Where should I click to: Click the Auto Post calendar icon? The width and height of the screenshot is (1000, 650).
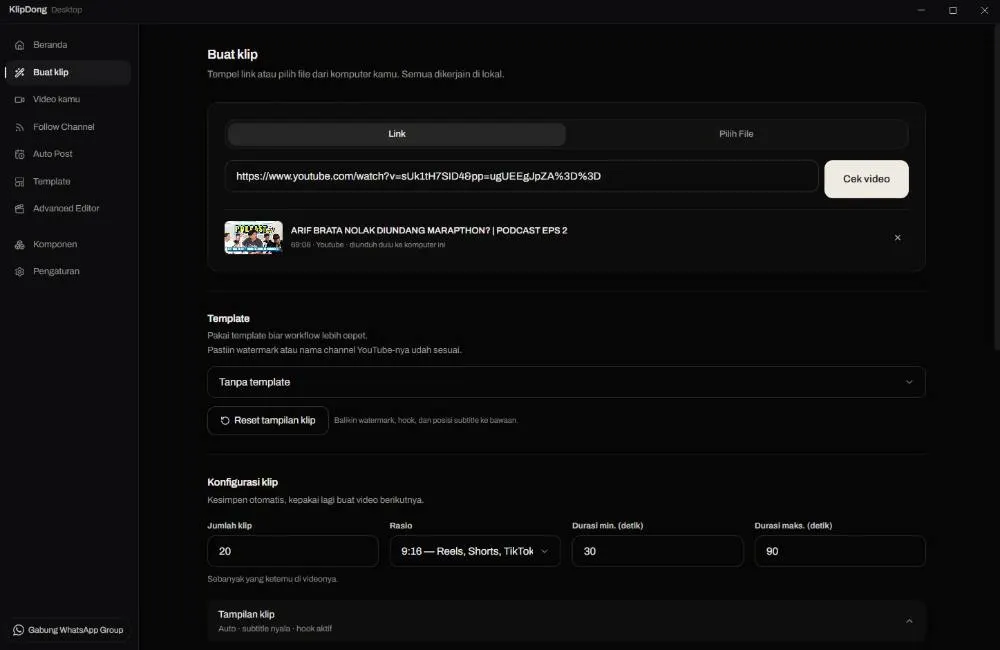tap(20, 154)
